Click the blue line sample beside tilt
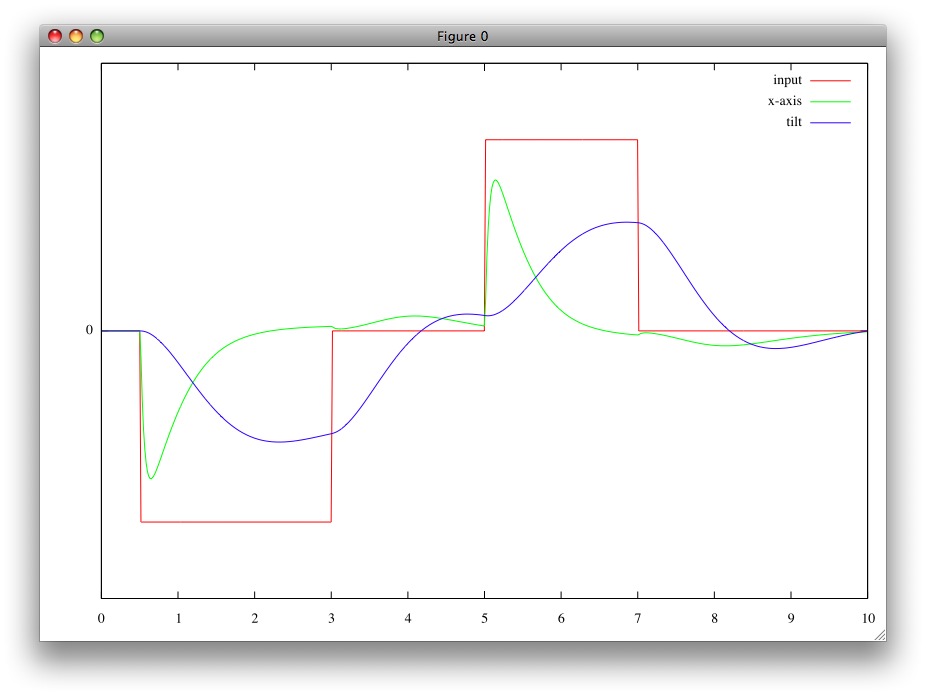The height and width of the screenshot is (696, 926). tap(830, 122)
